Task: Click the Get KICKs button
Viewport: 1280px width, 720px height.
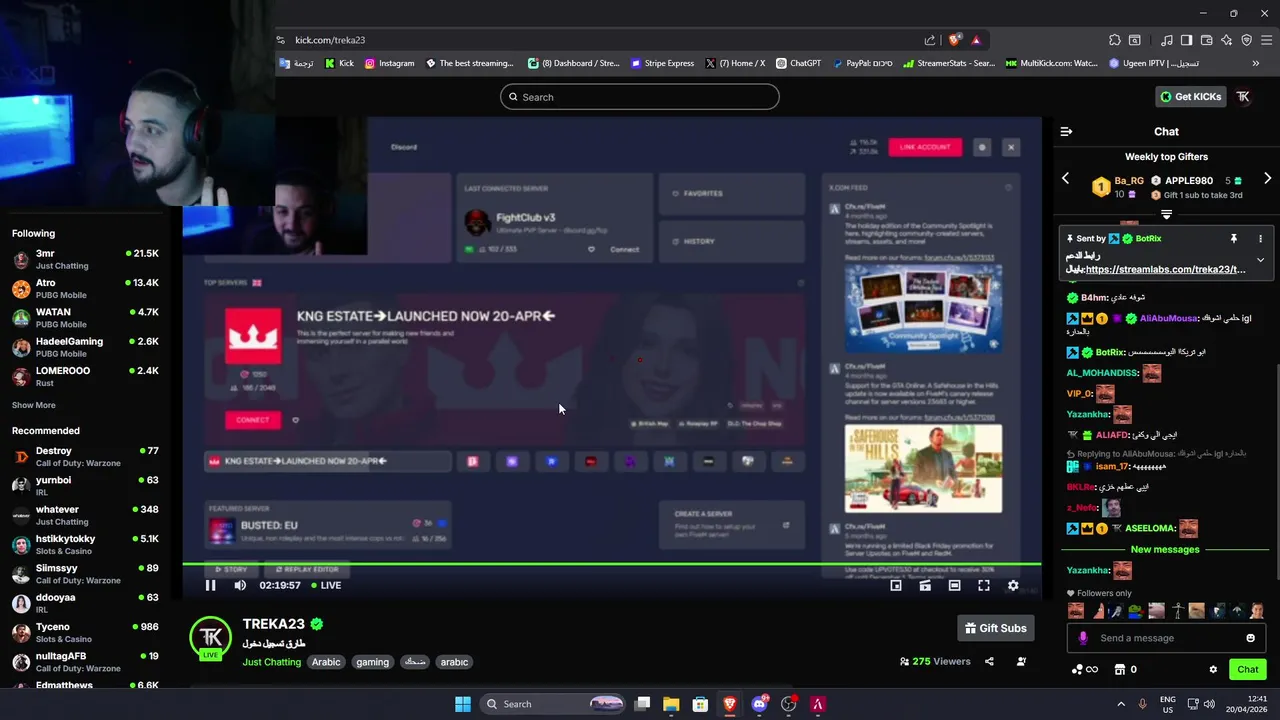Action: (x=1190, y=97)
